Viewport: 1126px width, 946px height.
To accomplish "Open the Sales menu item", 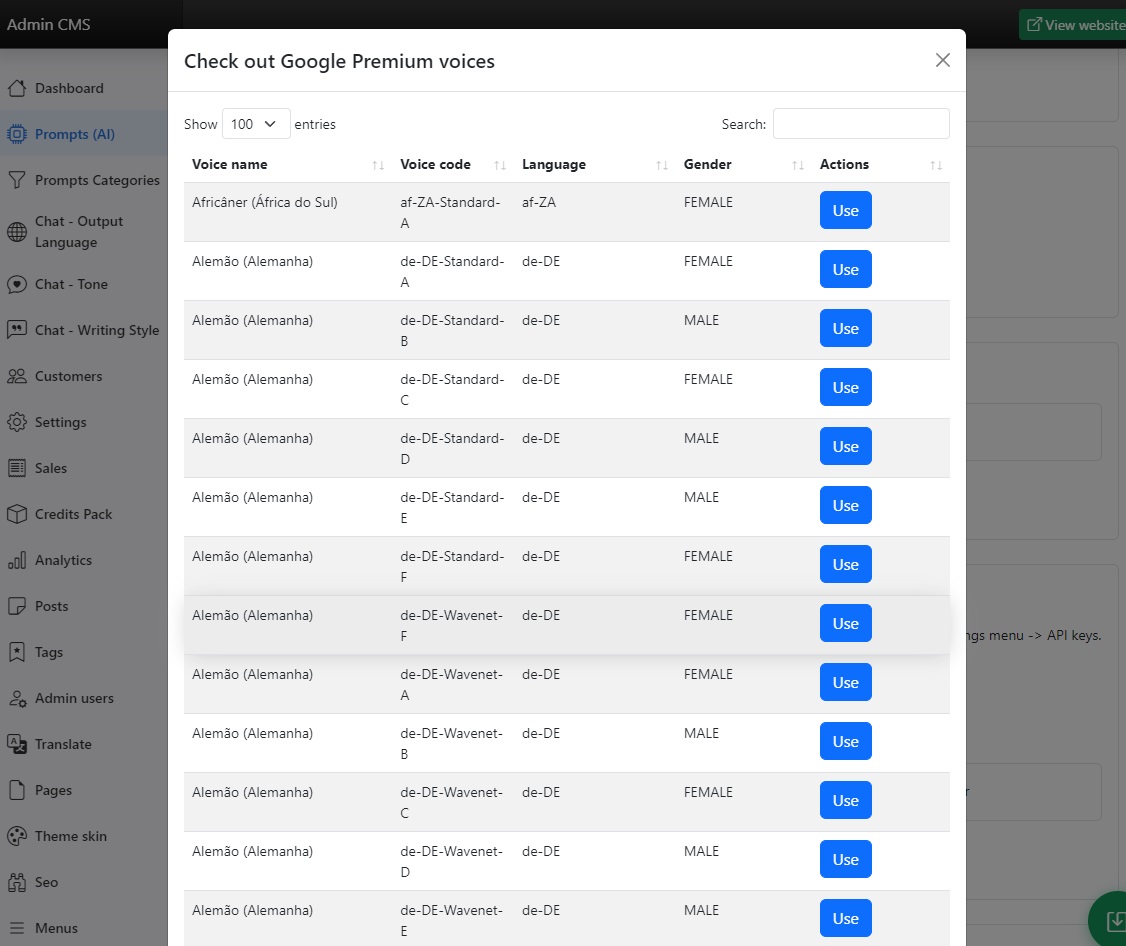I will [x=51, y=468].
